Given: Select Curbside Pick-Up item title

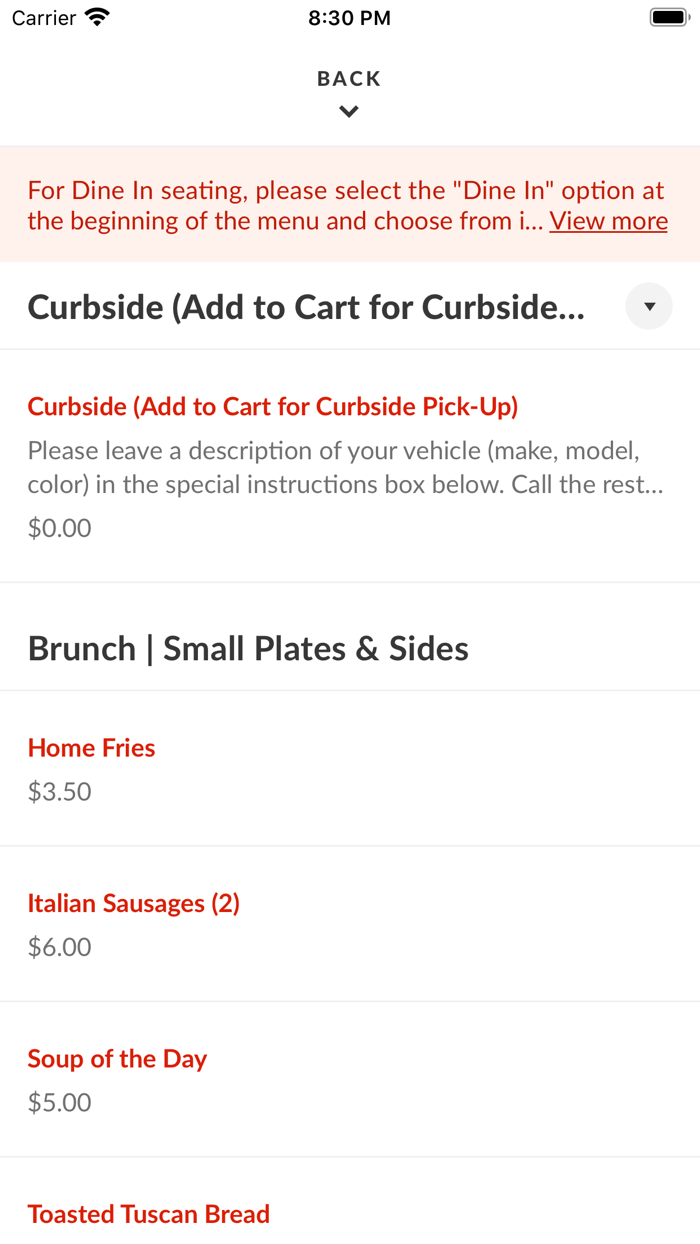Looking at the screenshot, I should point(273,407).
